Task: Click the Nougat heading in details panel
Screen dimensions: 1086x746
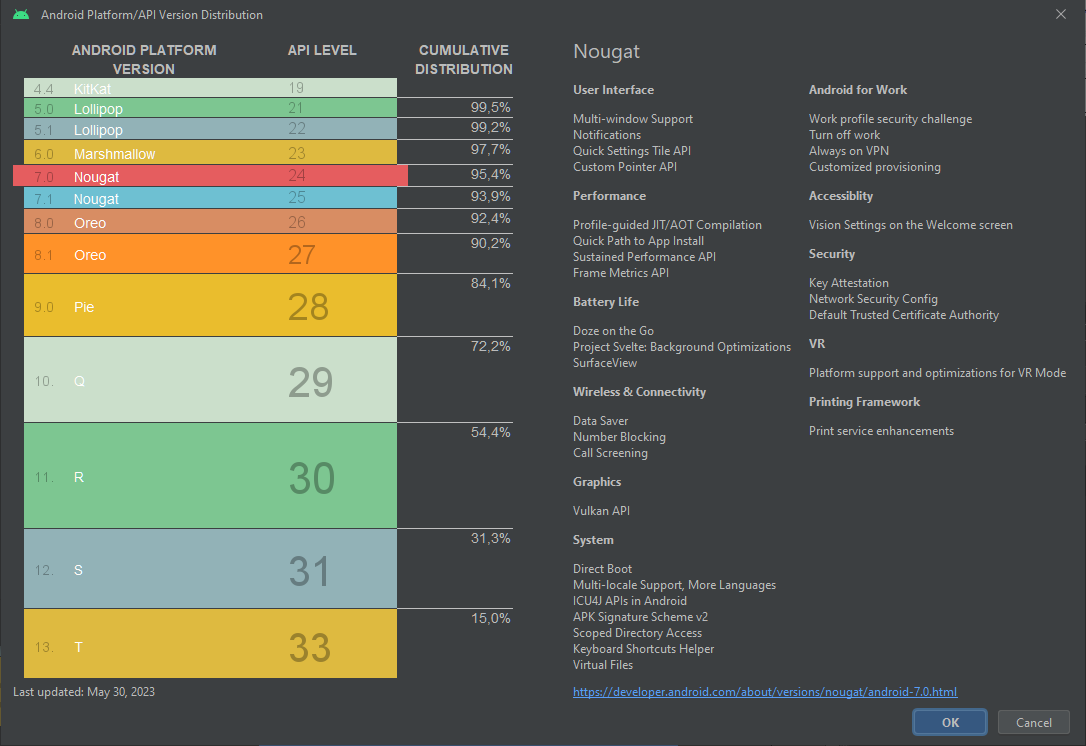Action: click(x=606, y=52)
